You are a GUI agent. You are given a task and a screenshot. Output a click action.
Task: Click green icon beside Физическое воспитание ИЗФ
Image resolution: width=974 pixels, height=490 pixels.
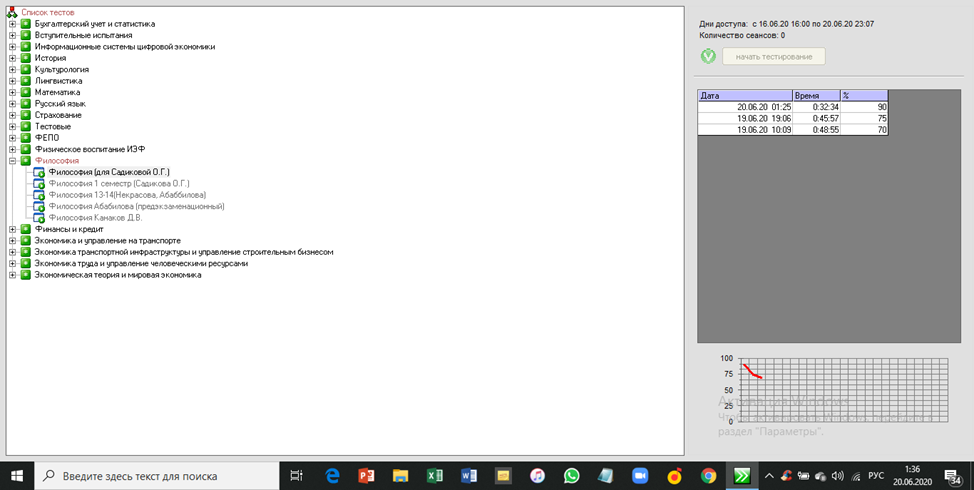[x=25, y=150]
